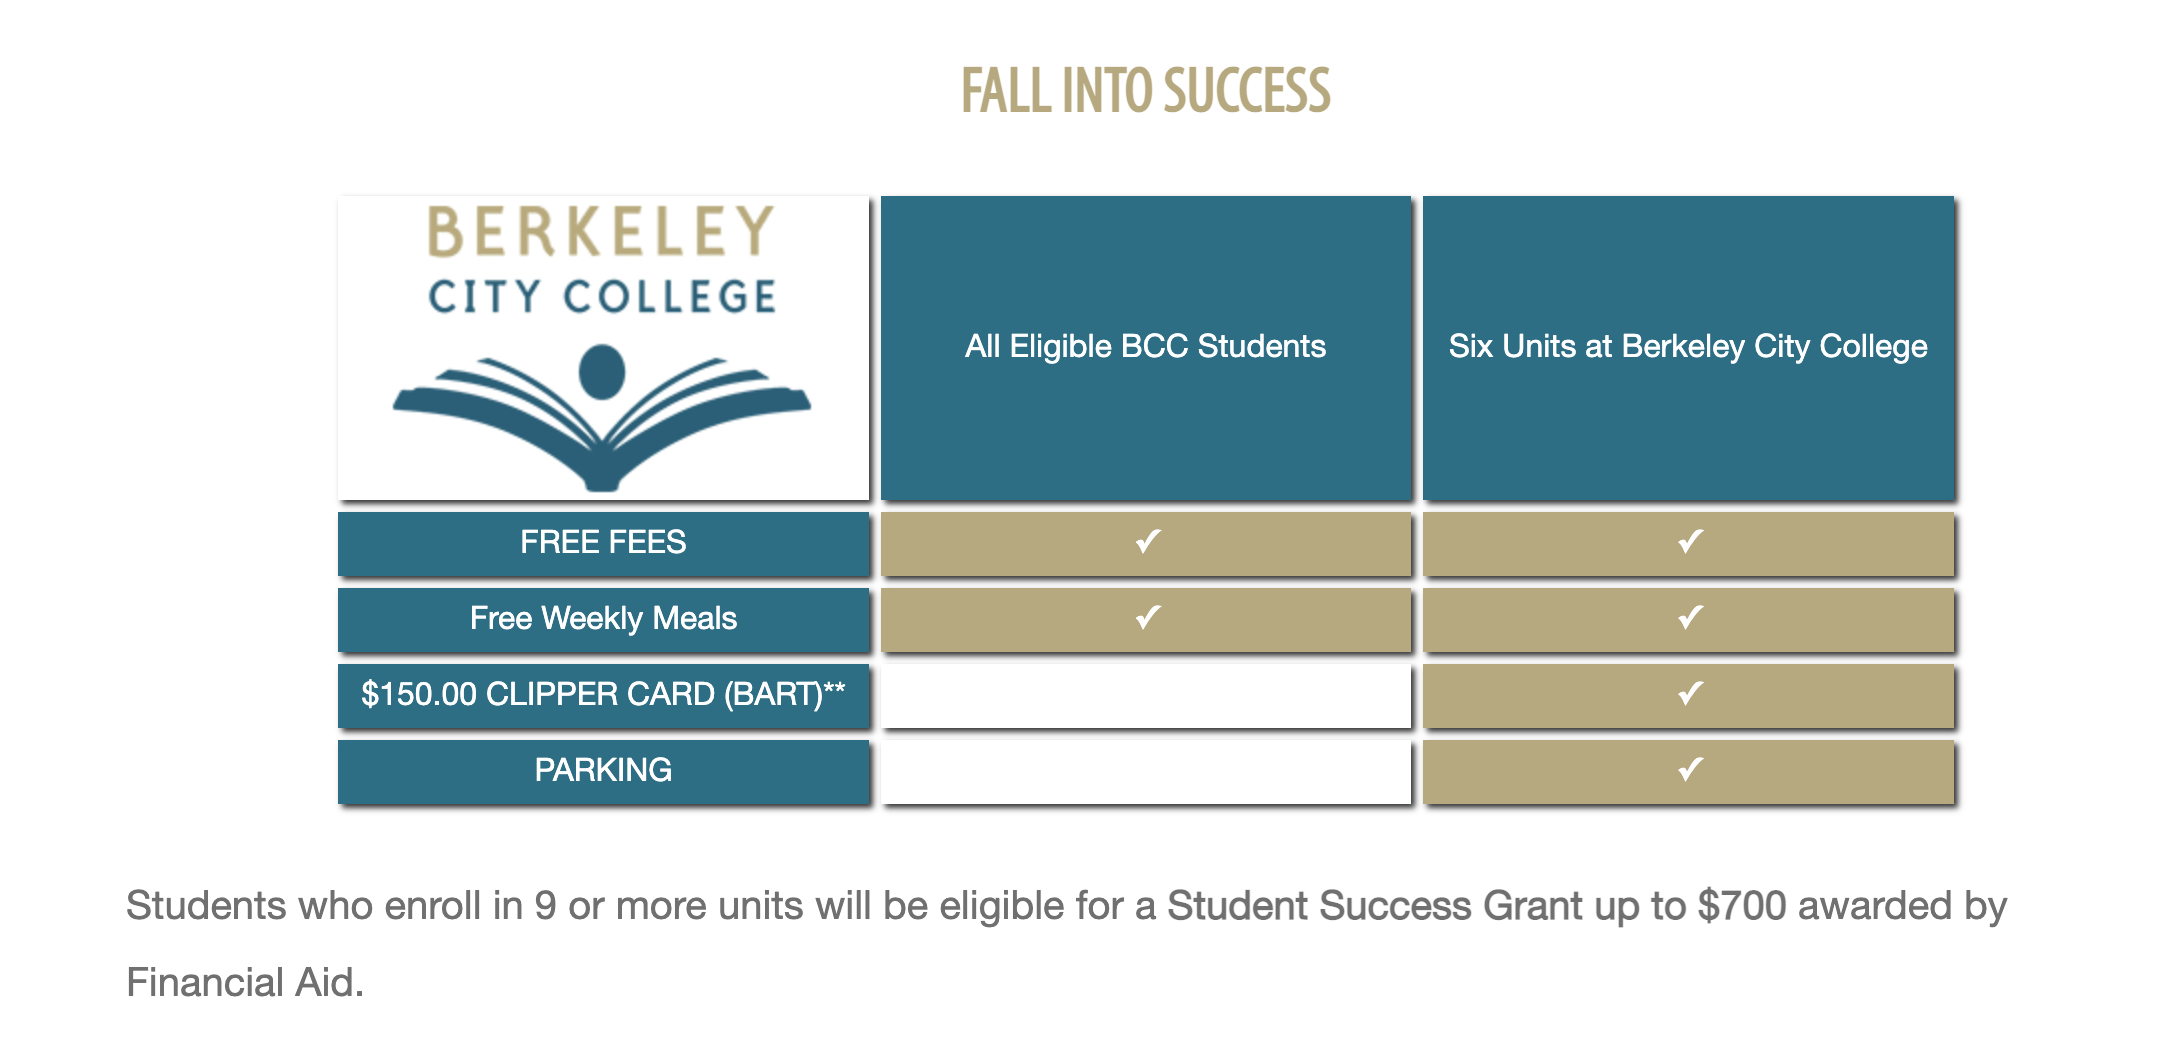Click Parking checkmark under Six Units column
Viewport: 2168px width, 1054px height.
[1690, 770]
